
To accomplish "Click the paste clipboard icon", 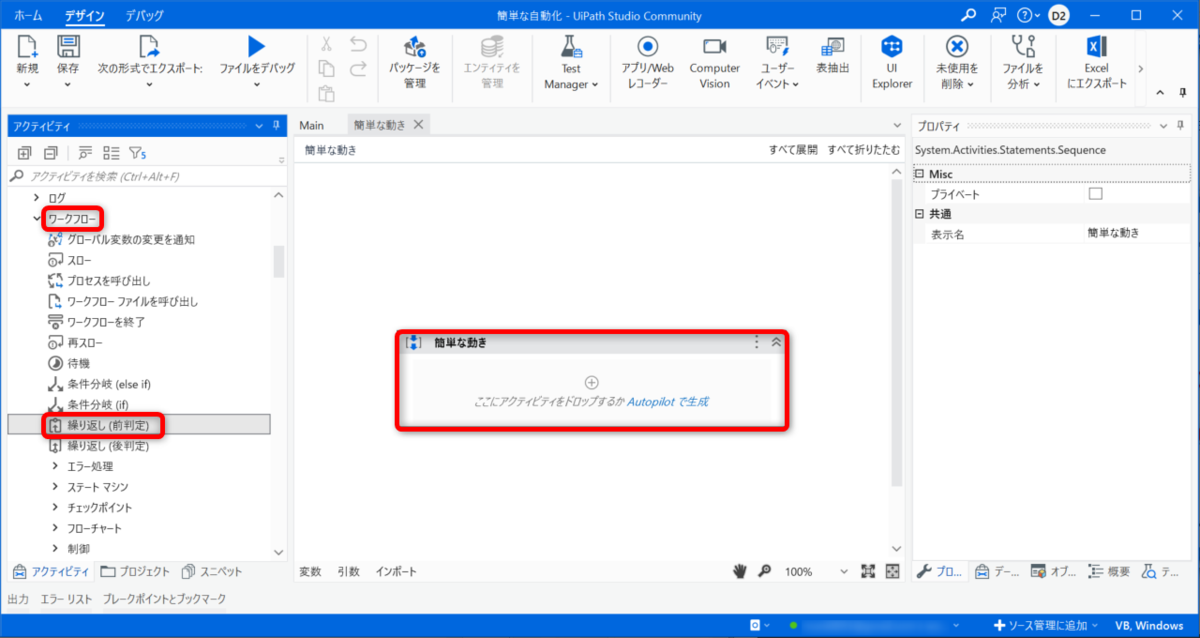I will pos(327,93).
